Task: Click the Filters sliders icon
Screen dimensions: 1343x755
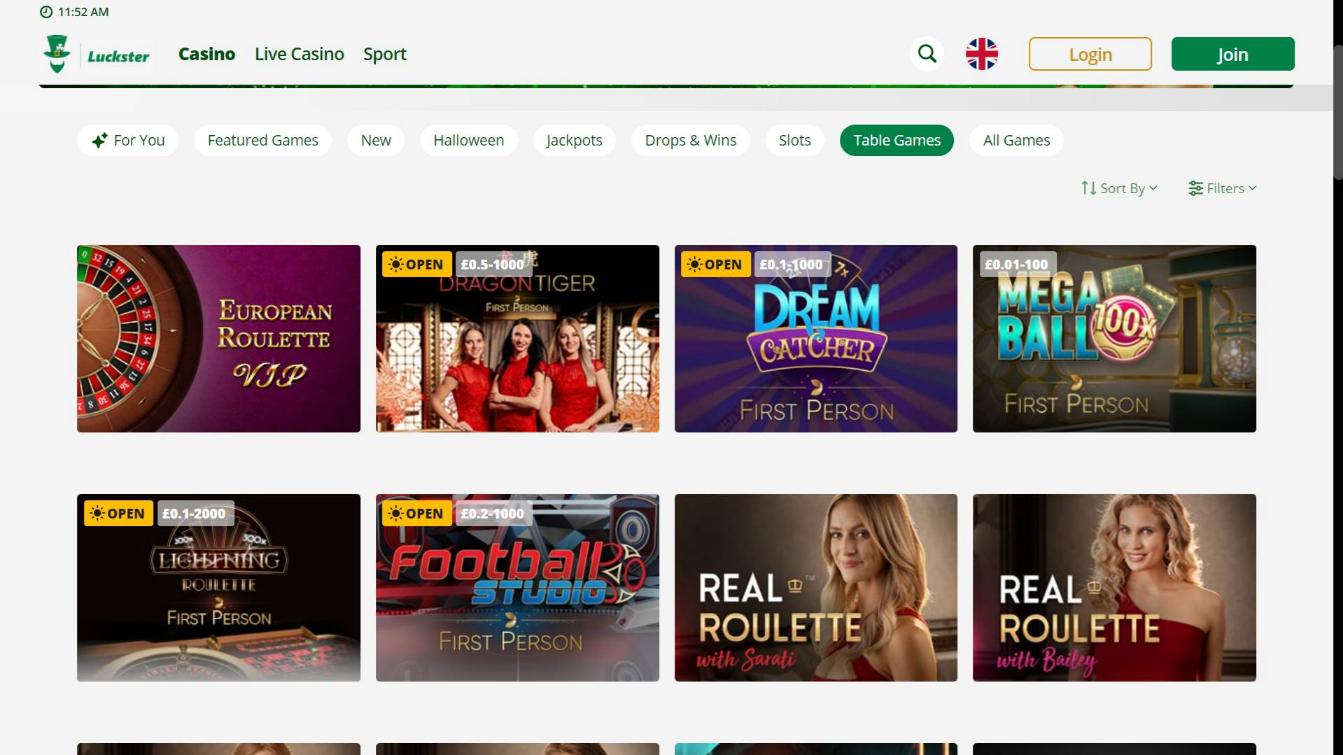Action: pos(1195,188)
